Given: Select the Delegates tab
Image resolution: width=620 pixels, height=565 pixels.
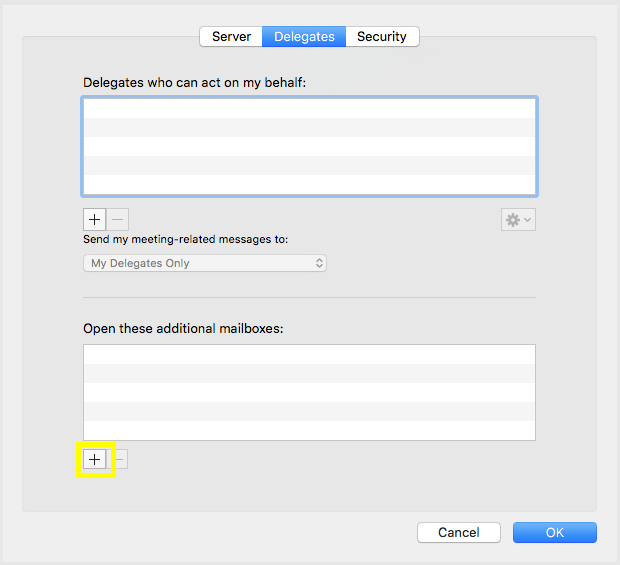Looking at the screenshot, I should tap(304, 37).
